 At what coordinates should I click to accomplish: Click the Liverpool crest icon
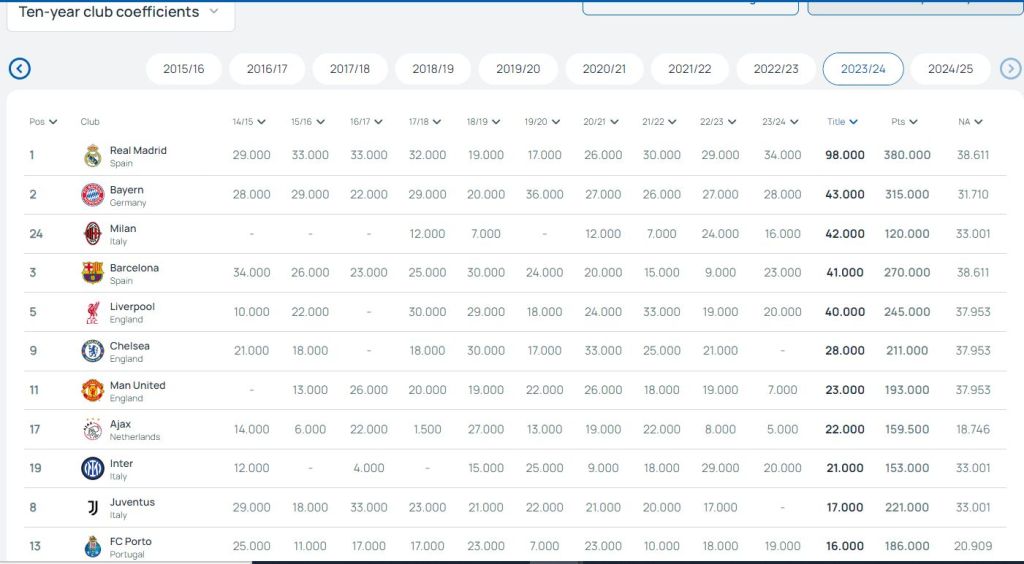point(93,312)
